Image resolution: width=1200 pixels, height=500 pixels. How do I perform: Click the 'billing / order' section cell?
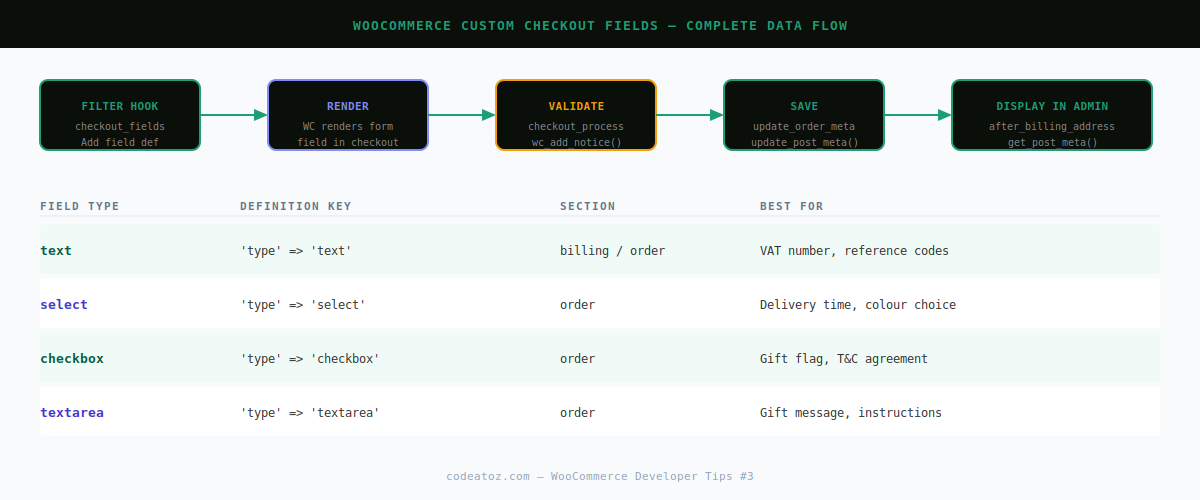(x=612, y=250)
